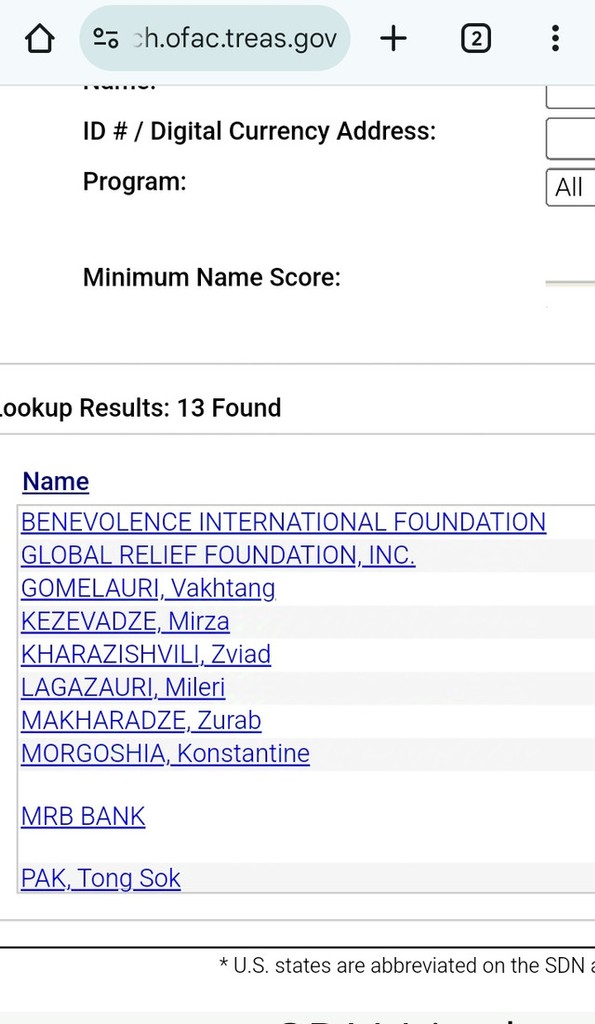View LAGAZAURI, Mileri details
This screenshot has height=1024, width=595.
[123, 688]
